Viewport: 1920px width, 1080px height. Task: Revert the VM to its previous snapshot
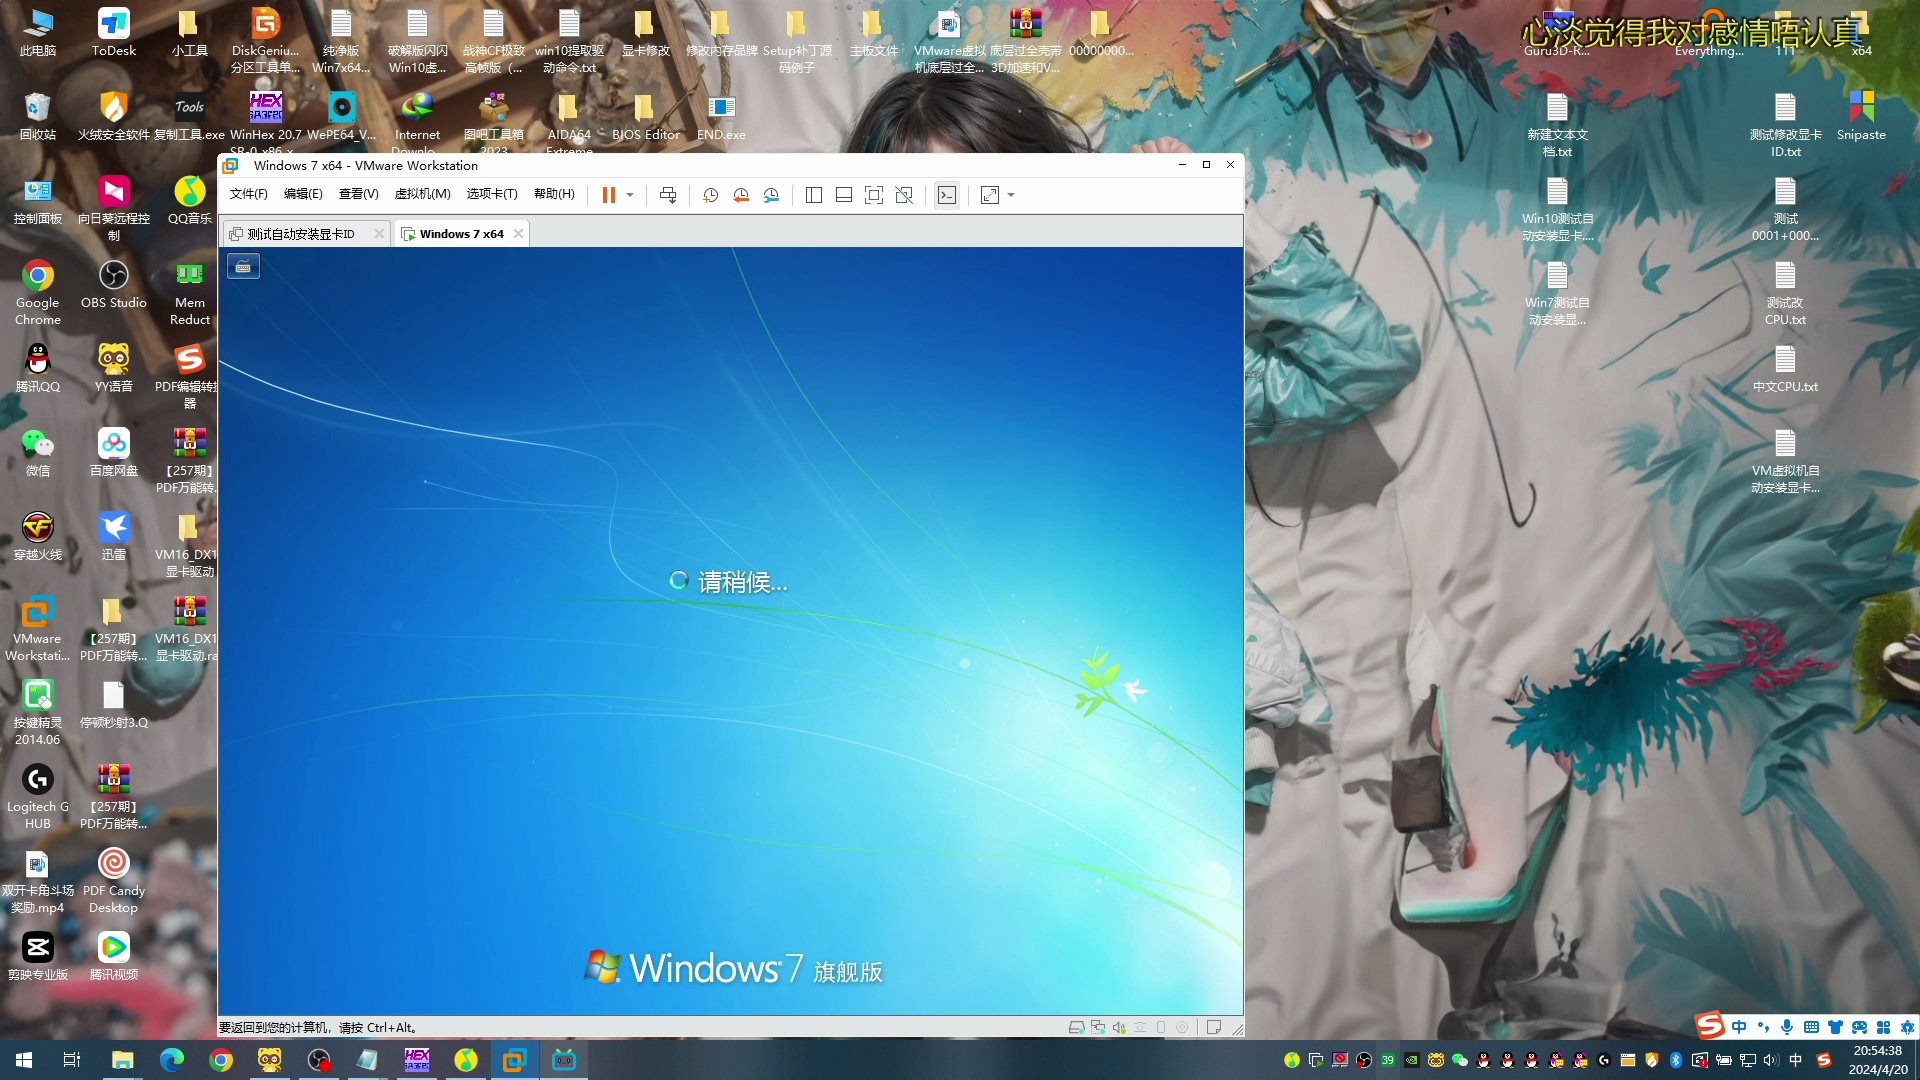(741, 195)
